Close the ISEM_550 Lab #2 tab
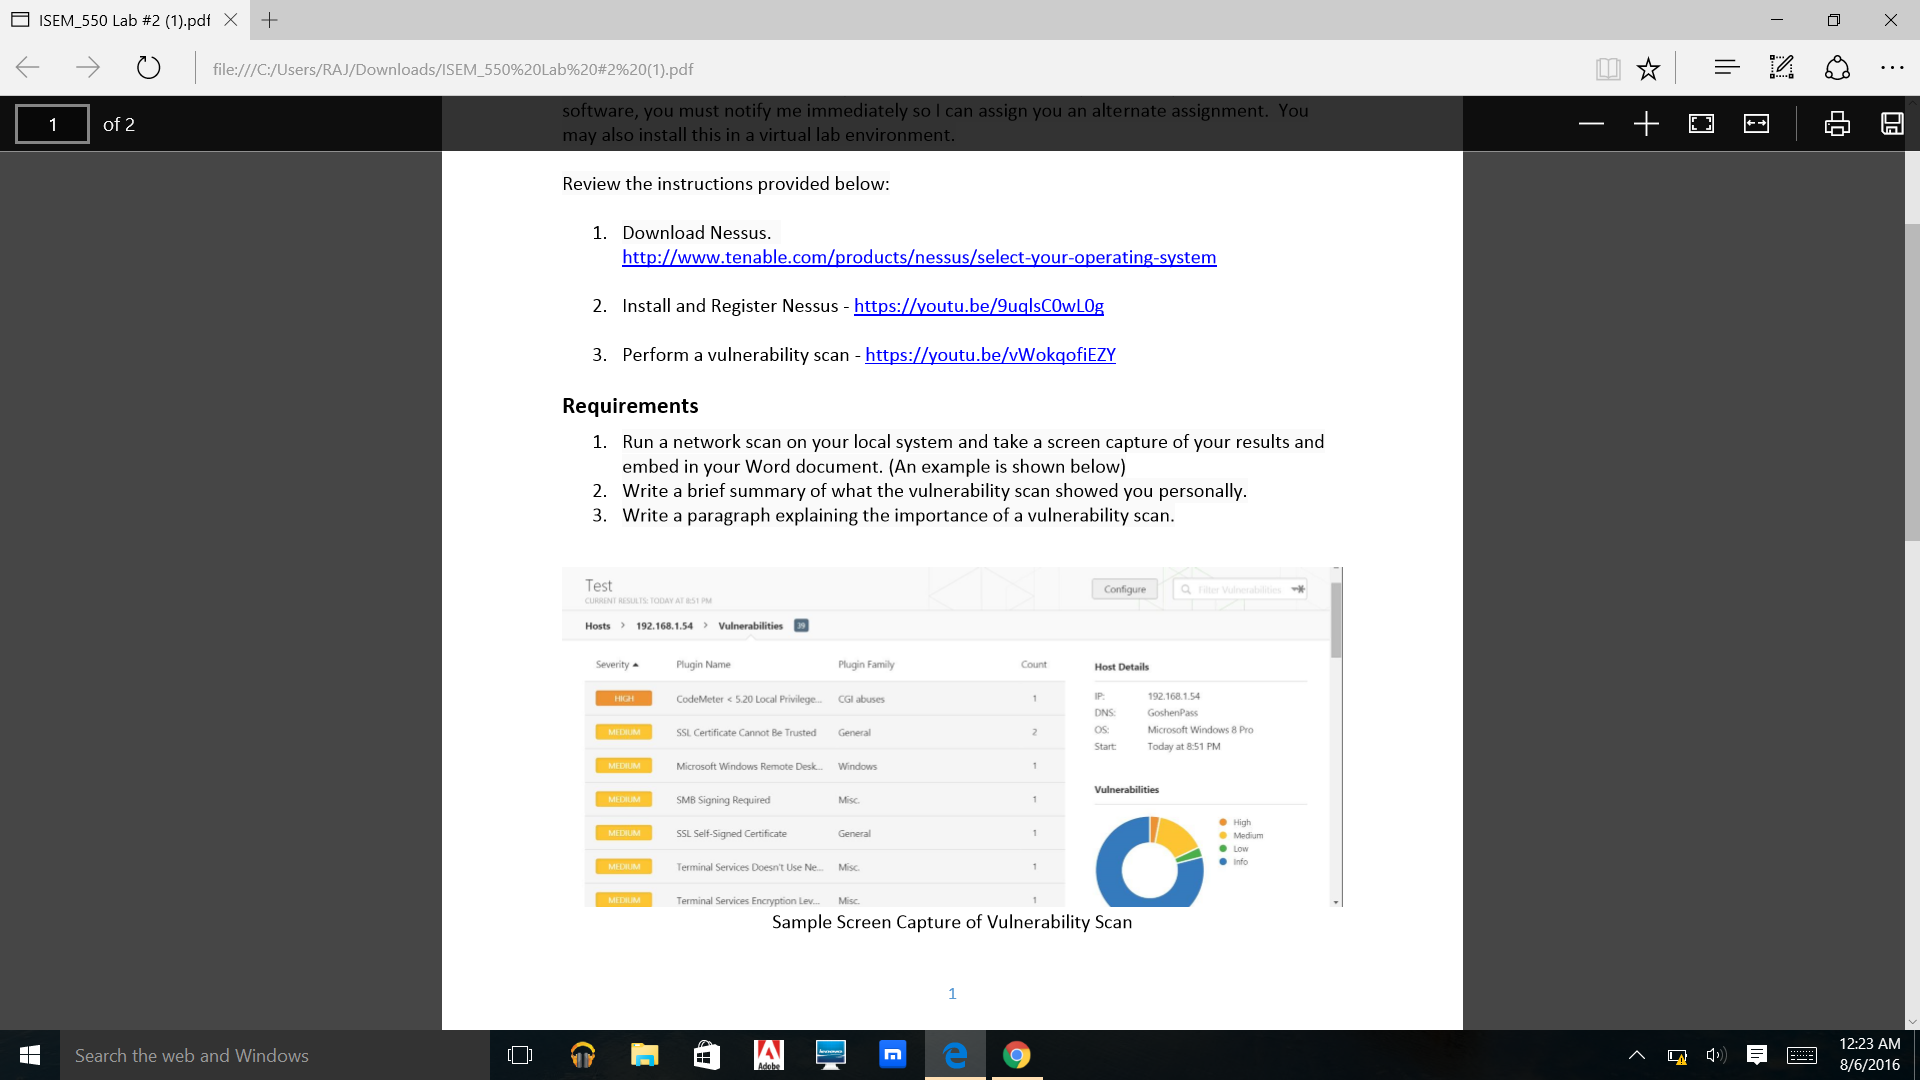Viewport: 1920px width, 1080px height. pos(231,20)
